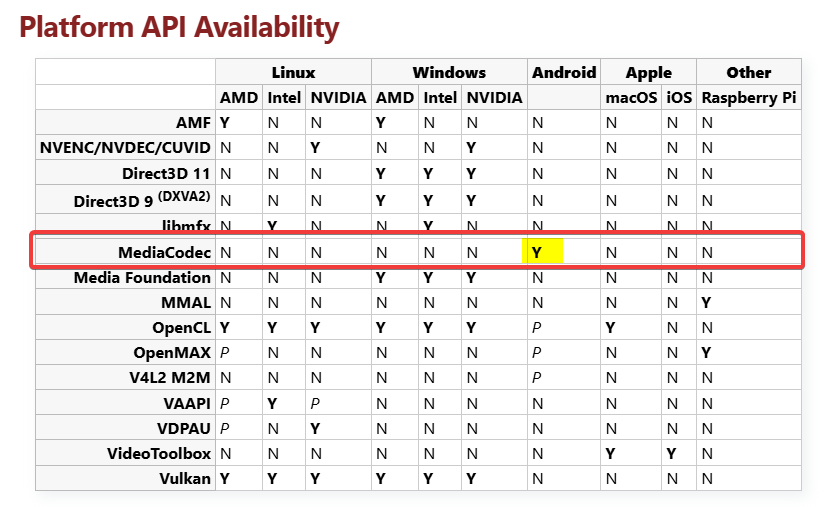Click the highlighted Y in MediaCodec Android cell
This screenshot has height=507, width=827.
[537, 253]
